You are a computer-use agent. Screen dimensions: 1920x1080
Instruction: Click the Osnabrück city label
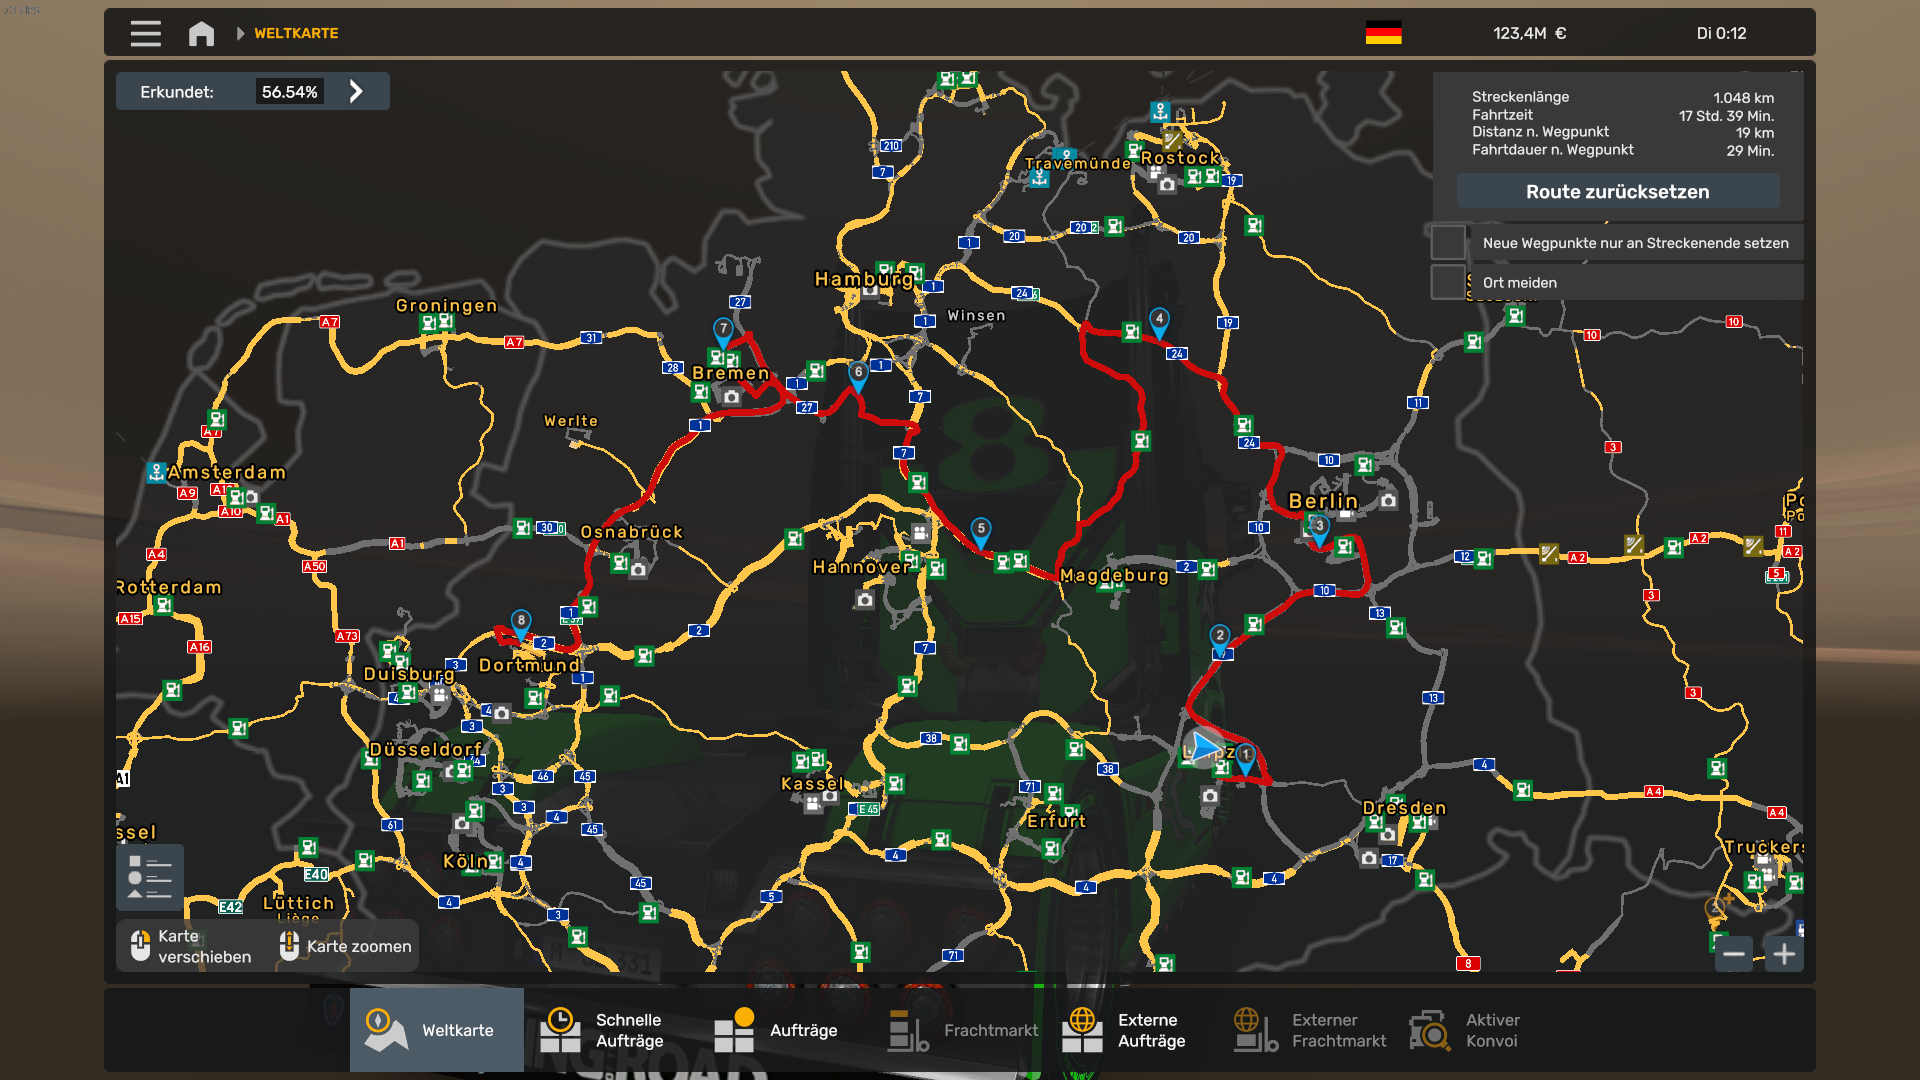pos(632,532)
